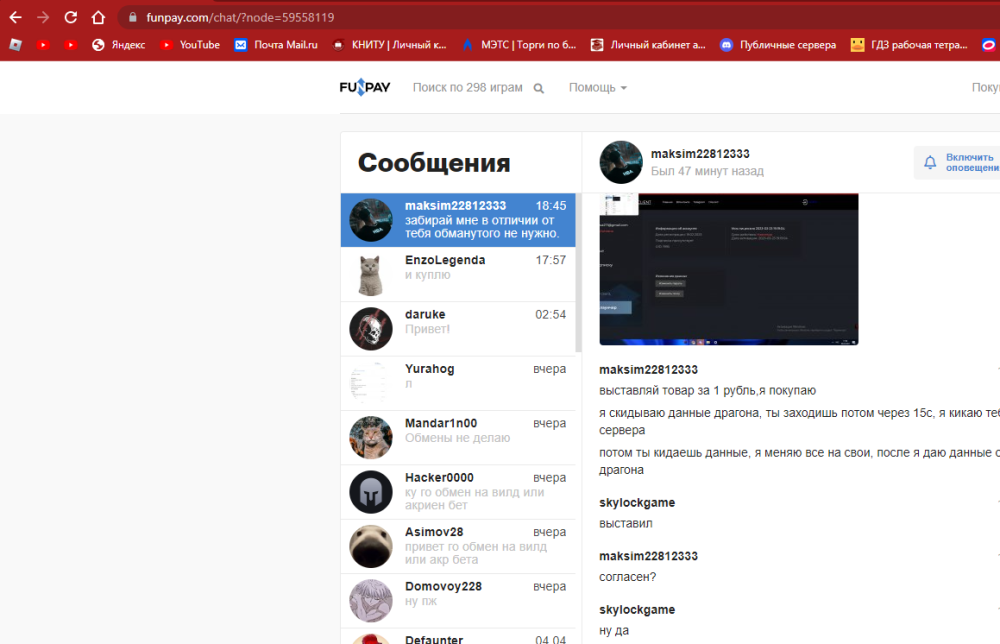
Task: Expand the Помощь dropdown menu
Action: 598,87
